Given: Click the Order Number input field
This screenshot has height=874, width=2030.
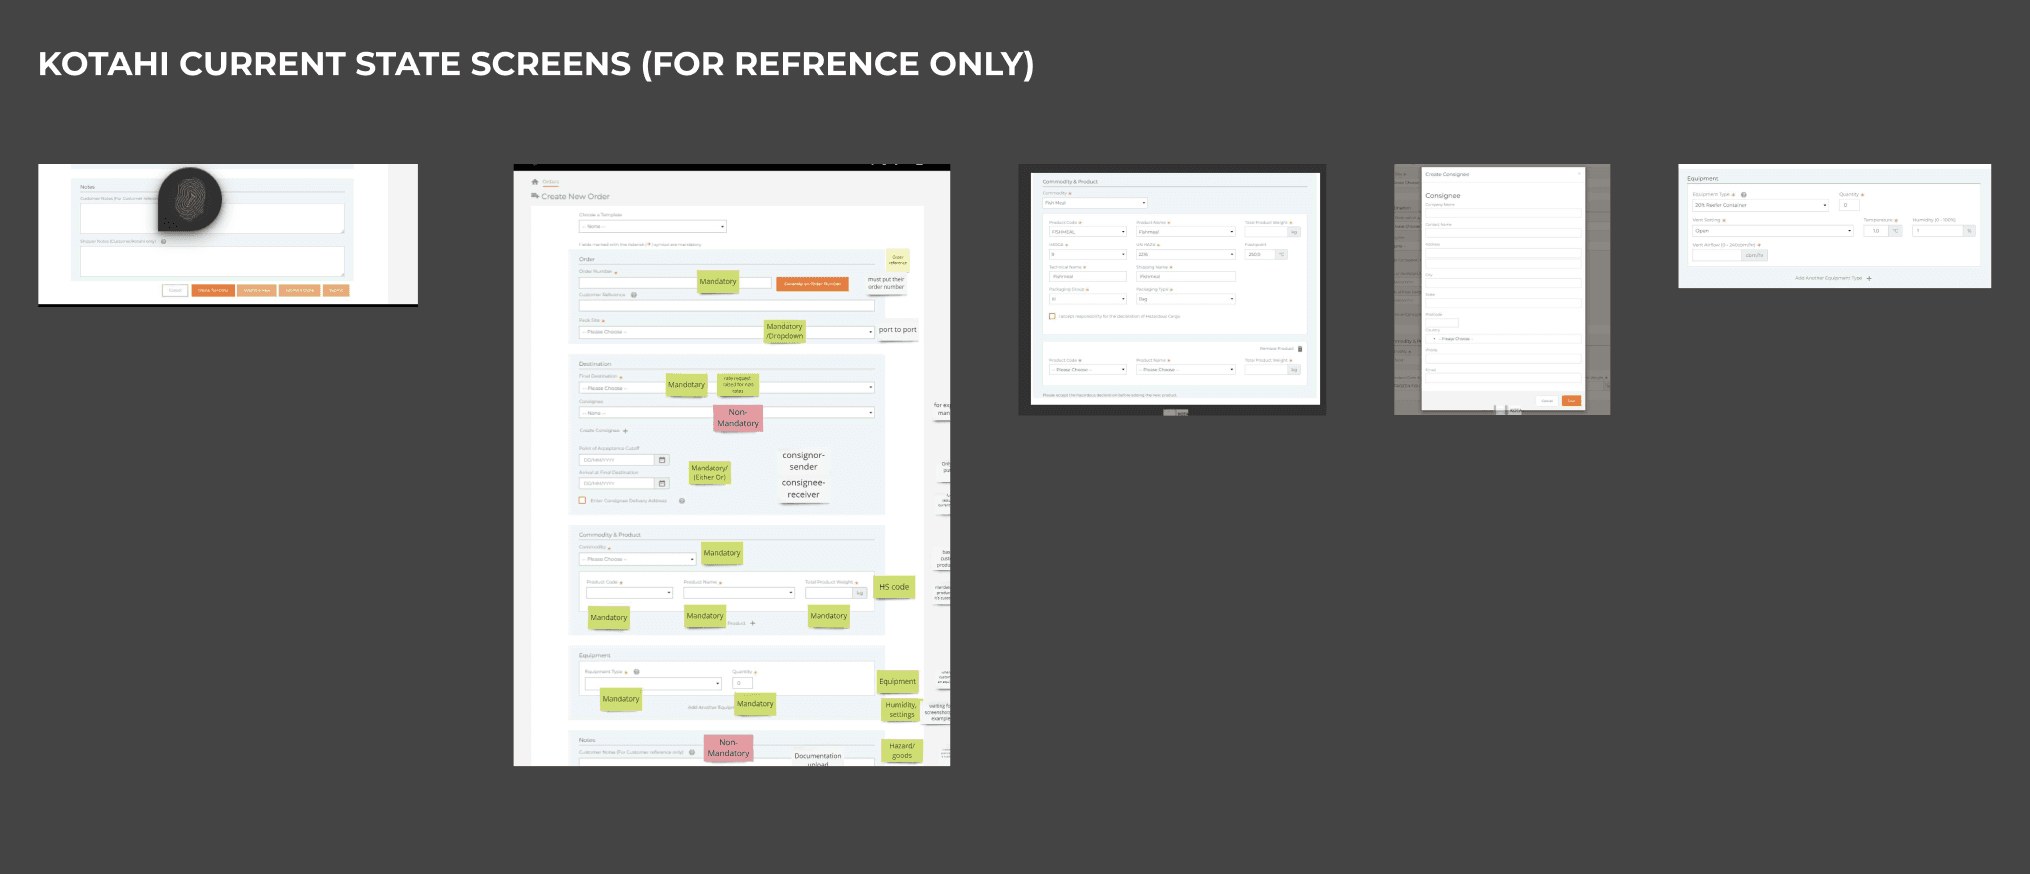Looking at the screenshot, I should [x=675, y=283].
